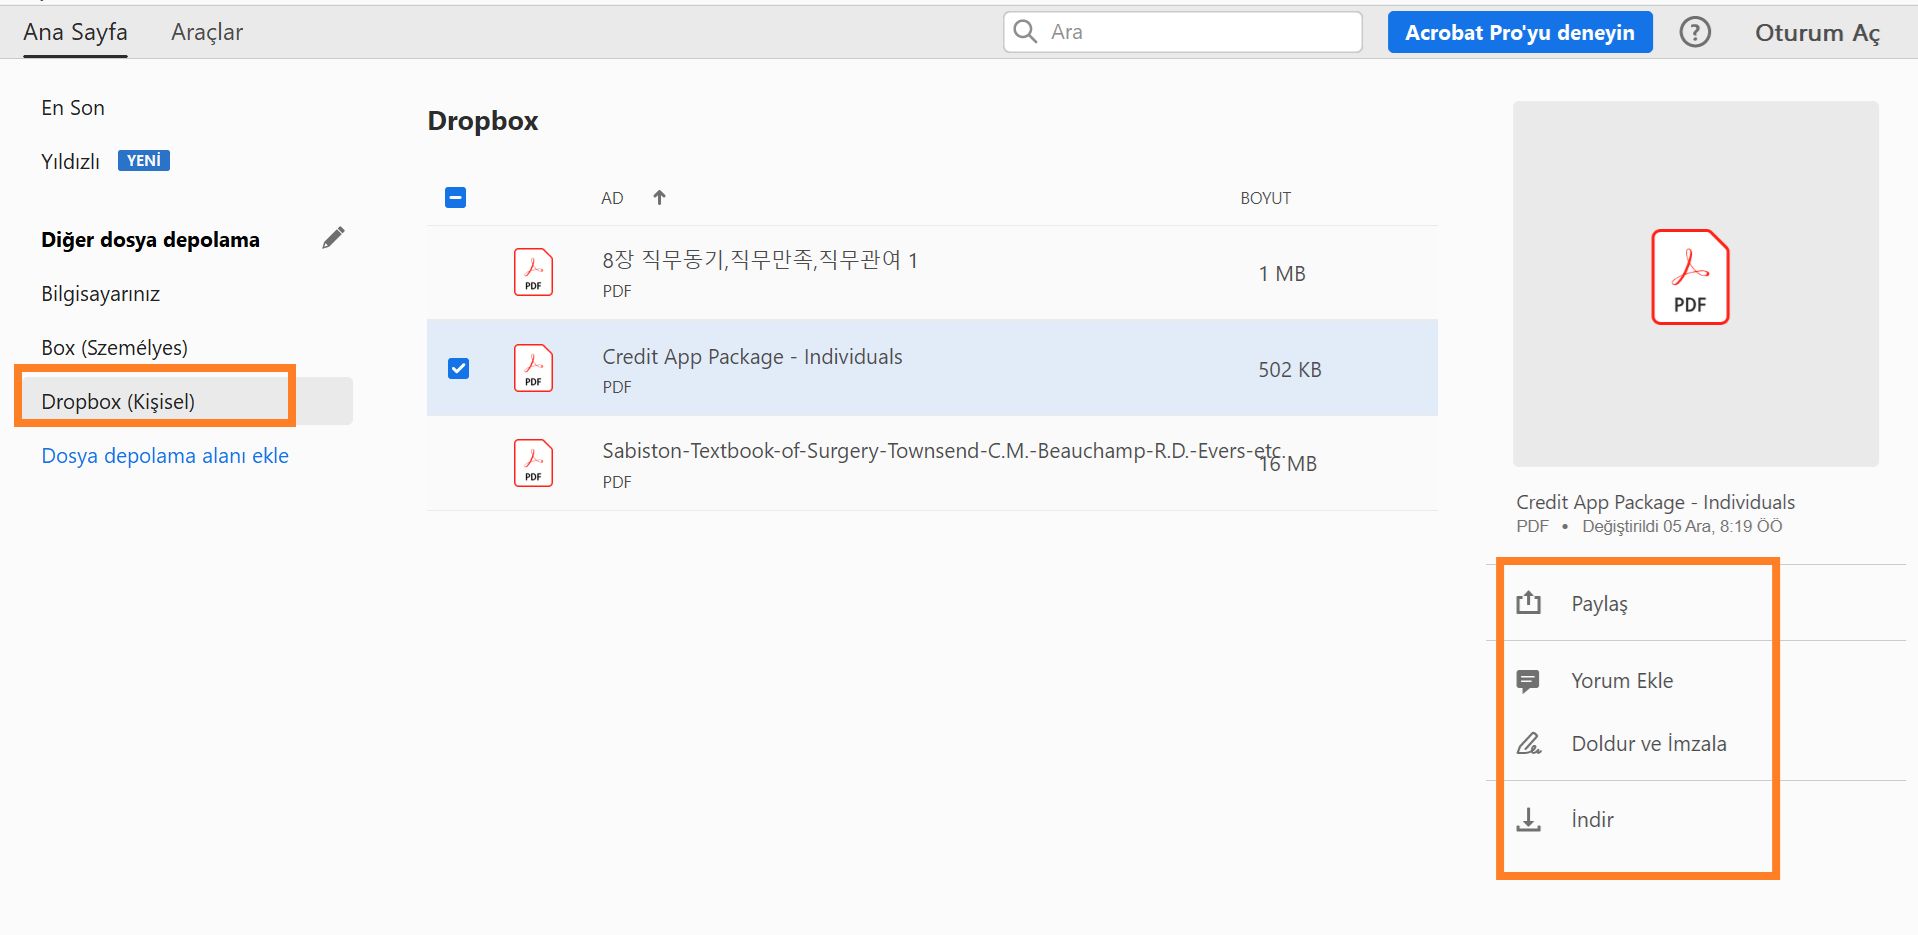Select the Yorum Ekle comment icon

(x=1529, y=680)
